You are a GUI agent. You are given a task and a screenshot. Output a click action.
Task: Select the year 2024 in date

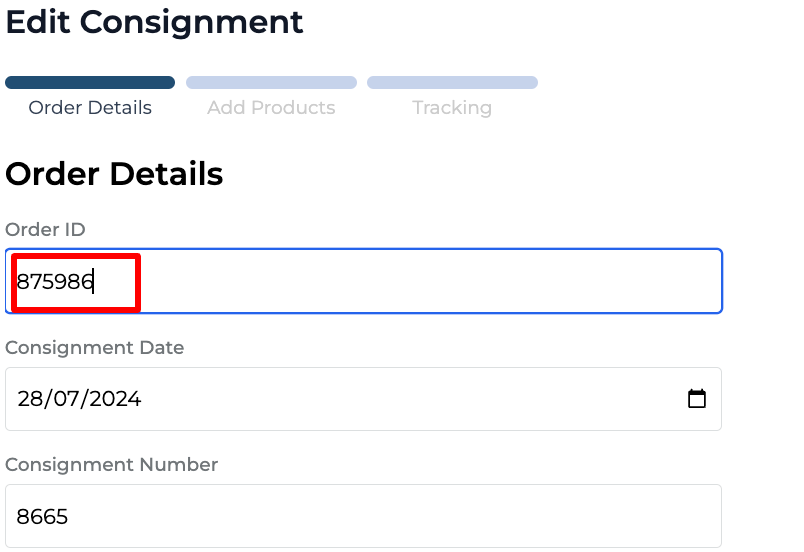pyautogui.click(x=112, y=399)
